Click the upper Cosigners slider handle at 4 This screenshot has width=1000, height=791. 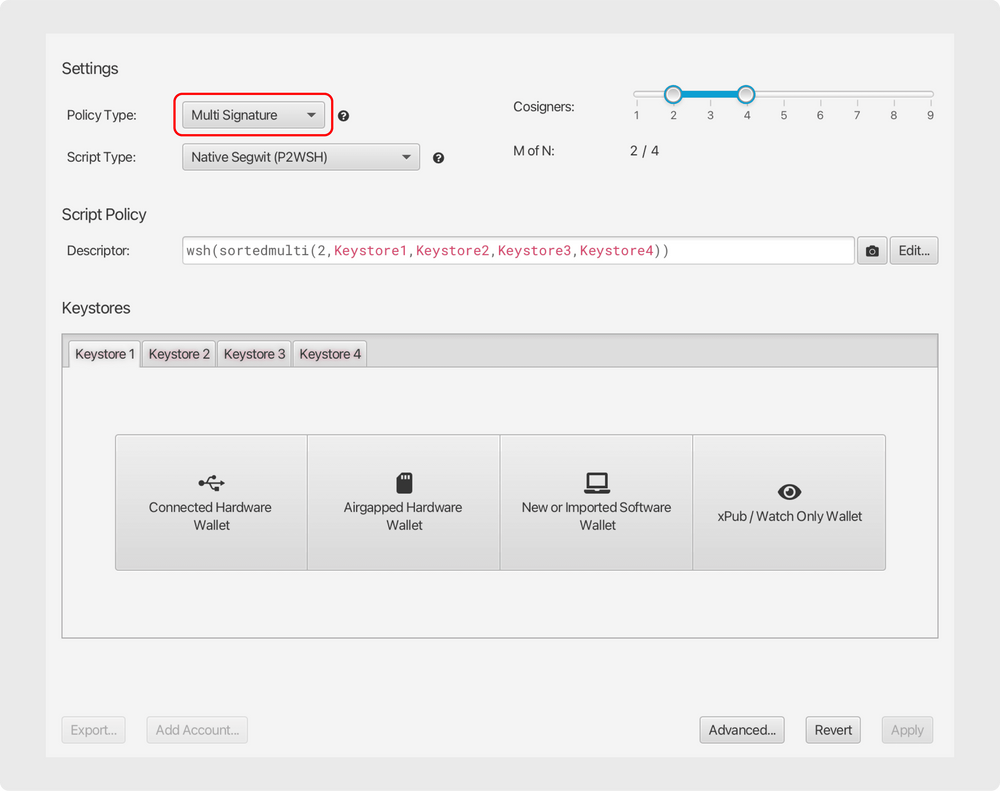click(746, 94)
